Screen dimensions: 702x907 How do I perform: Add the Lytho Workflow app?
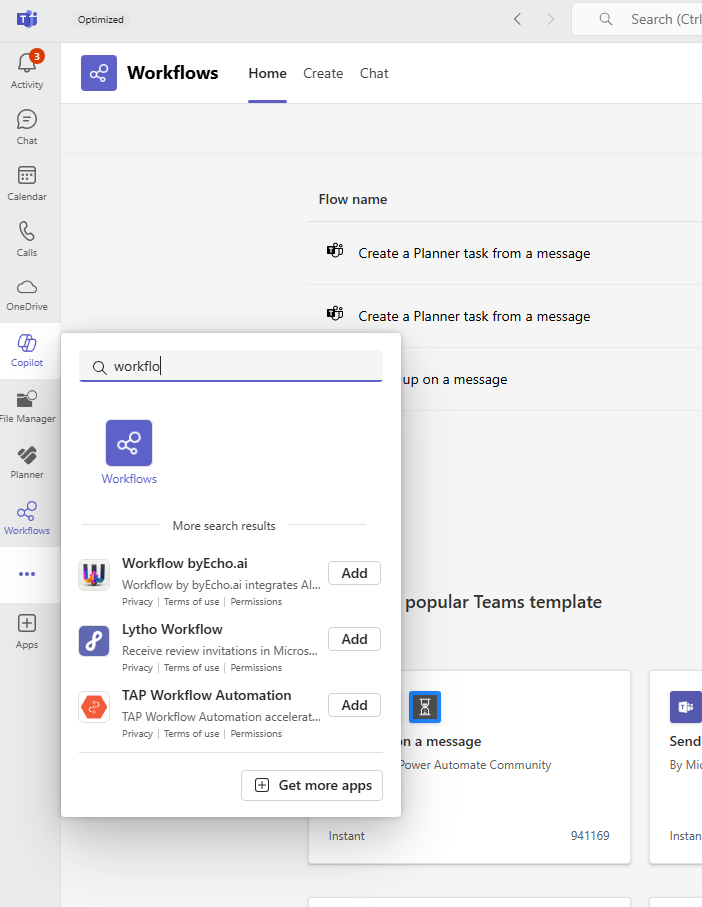354,639
